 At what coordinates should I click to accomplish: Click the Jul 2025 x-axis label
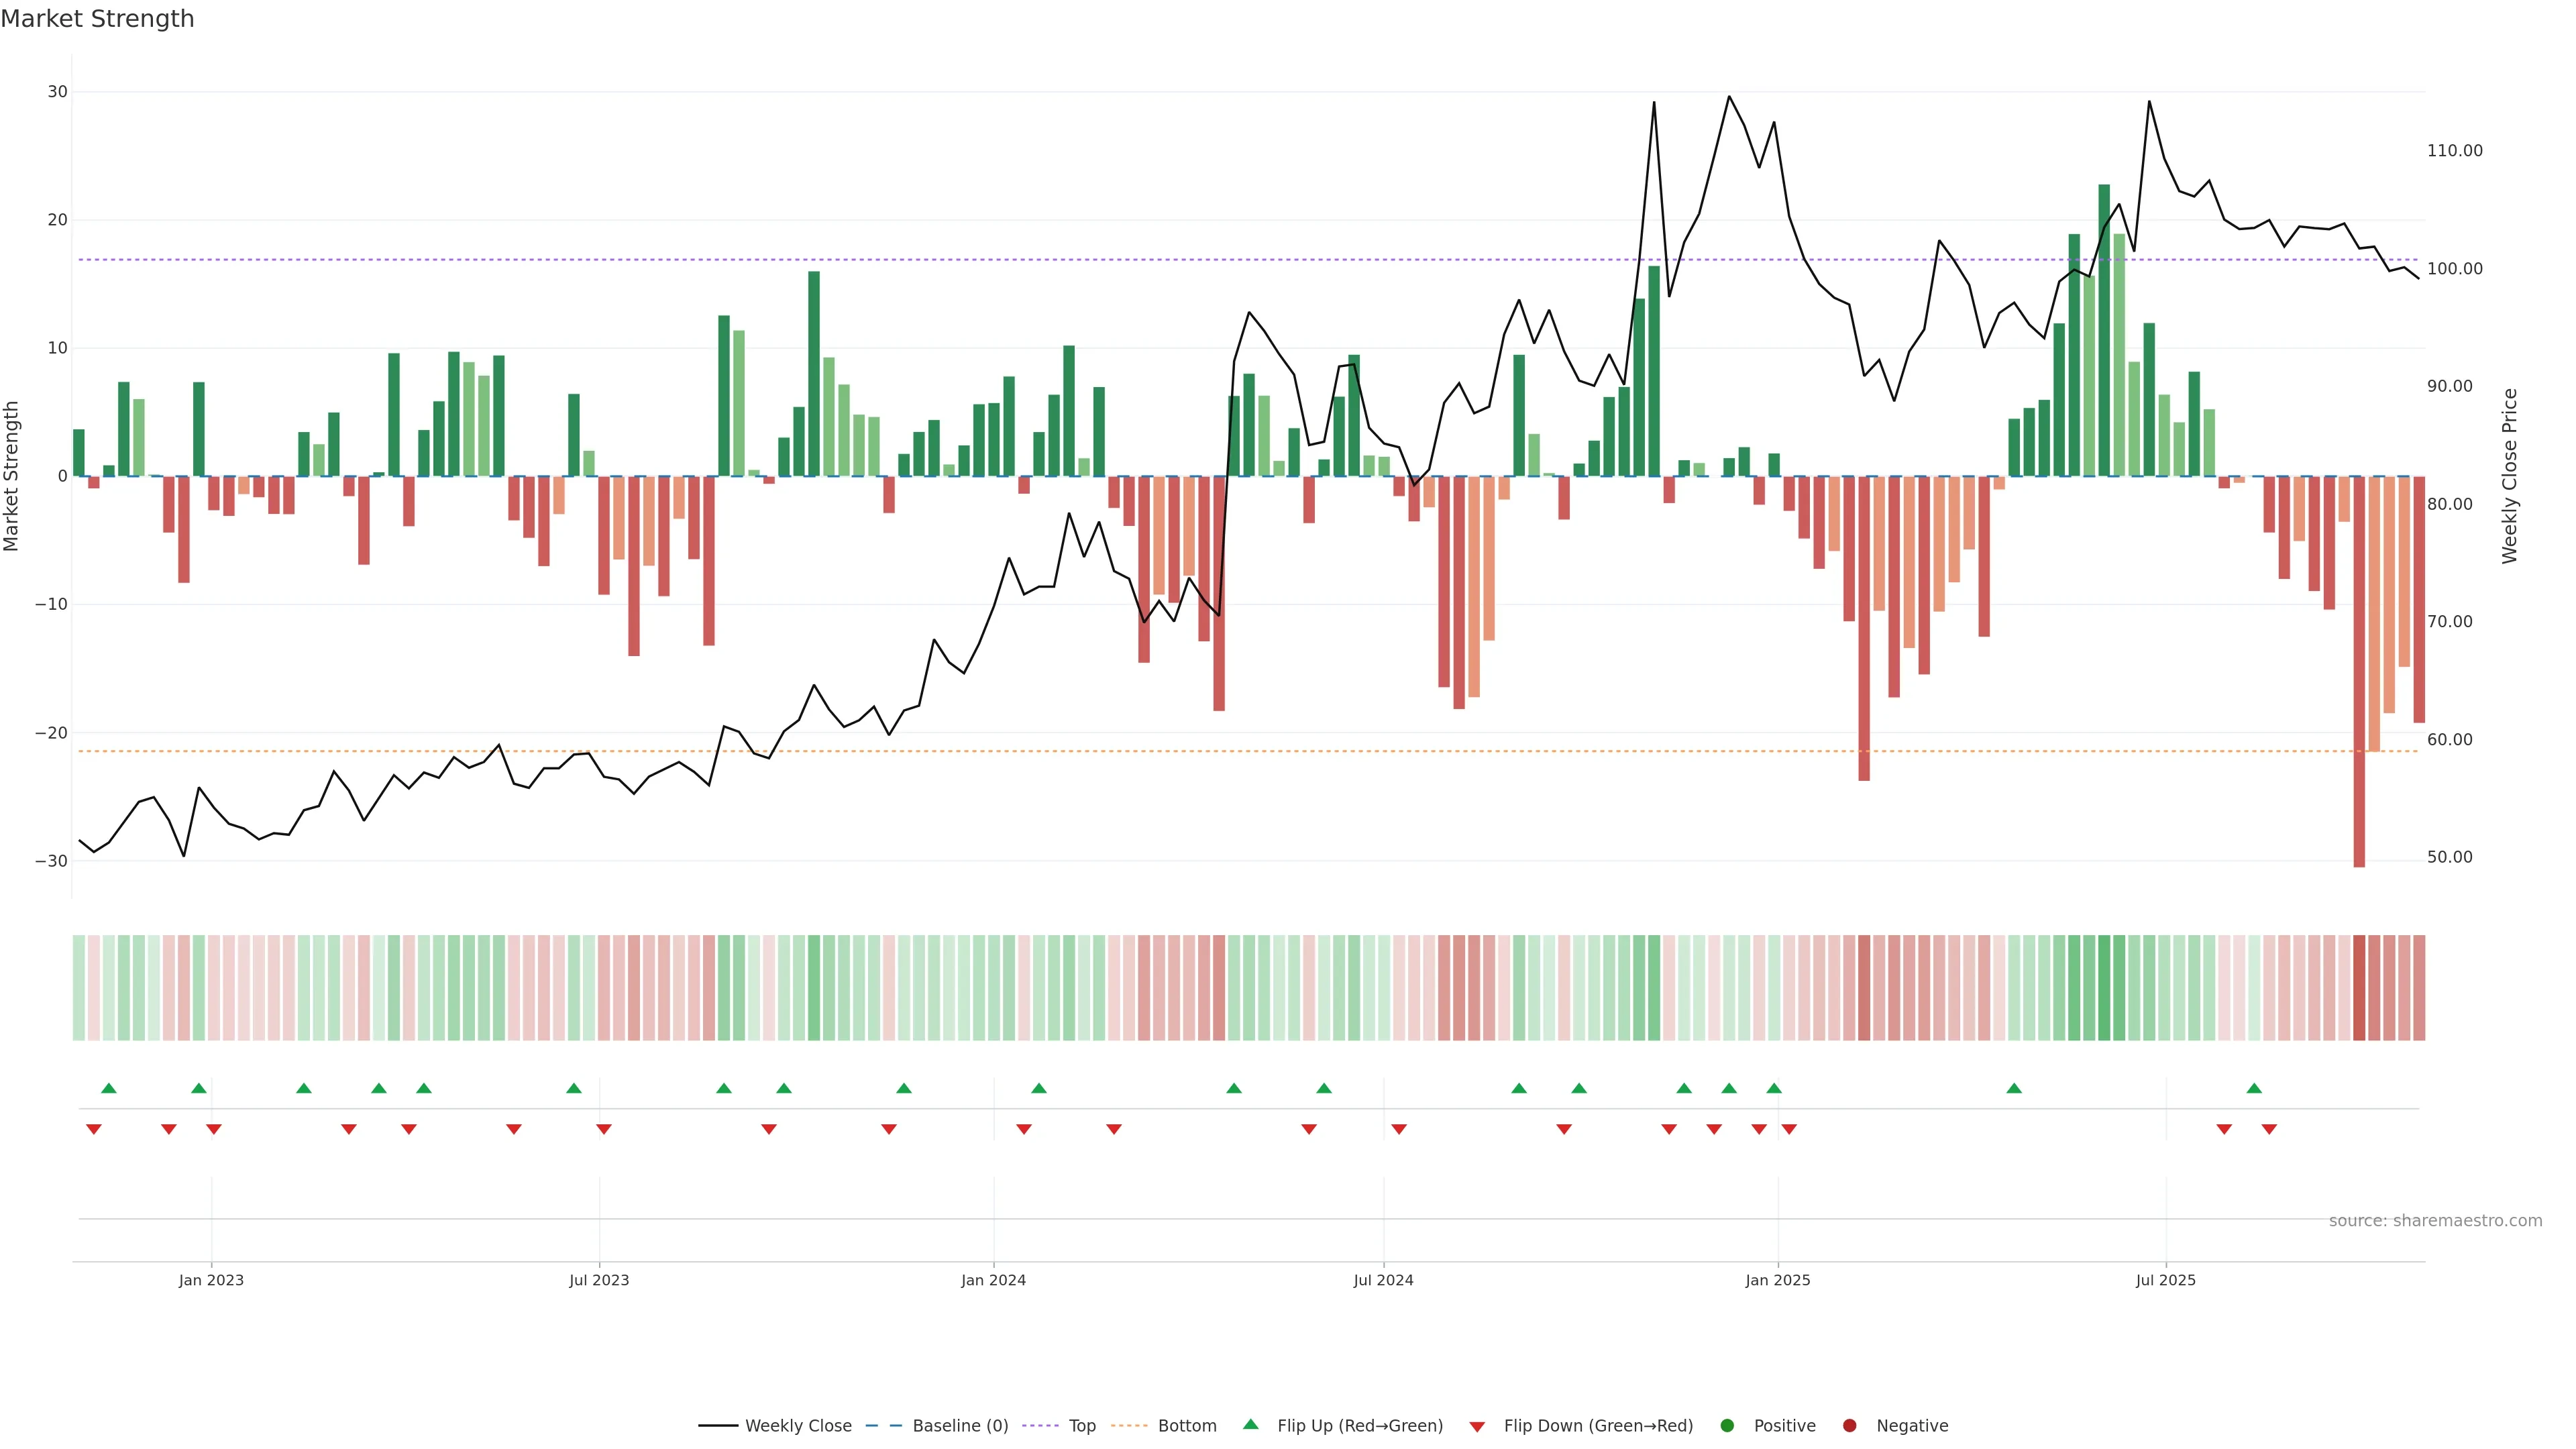point(2165,1280)
